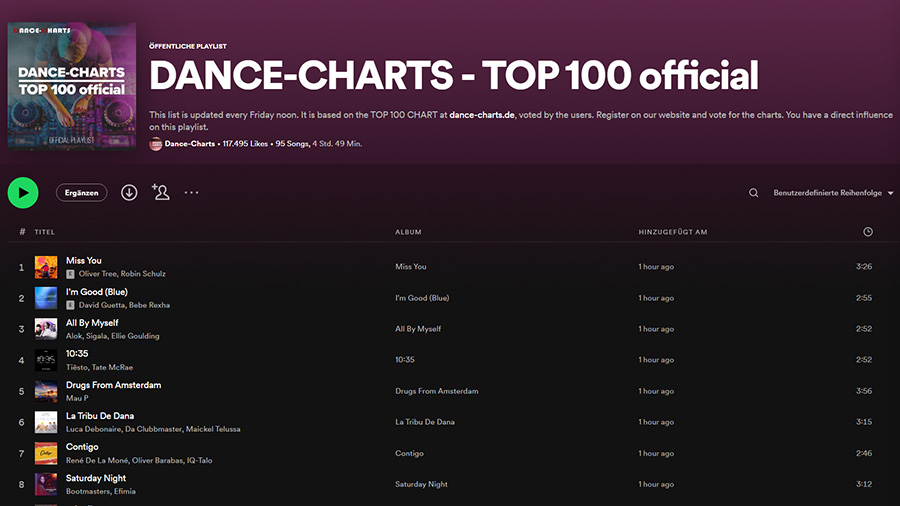Open the I'm Good (Blue) album link
This screenshot has height=506, width=900.
[x=422, y=298]
